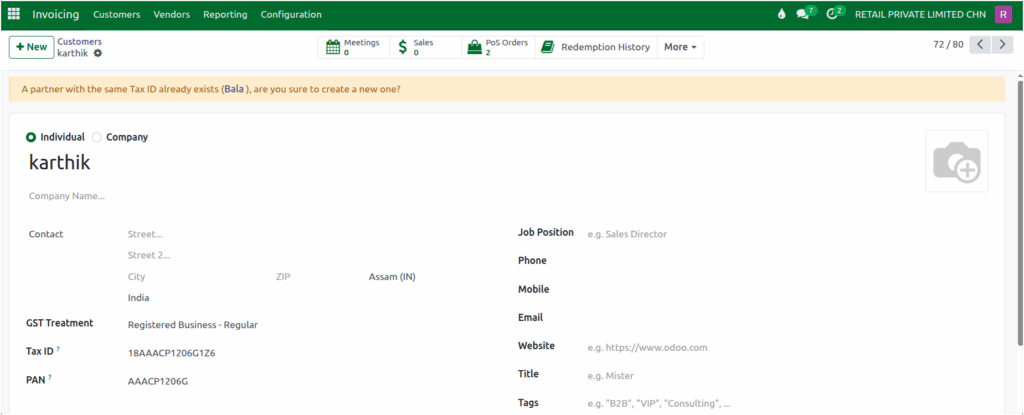Viewport: 1024px width, 415px height.
Task: Open the Bala partner link in warning
Action: click(234, 89)
